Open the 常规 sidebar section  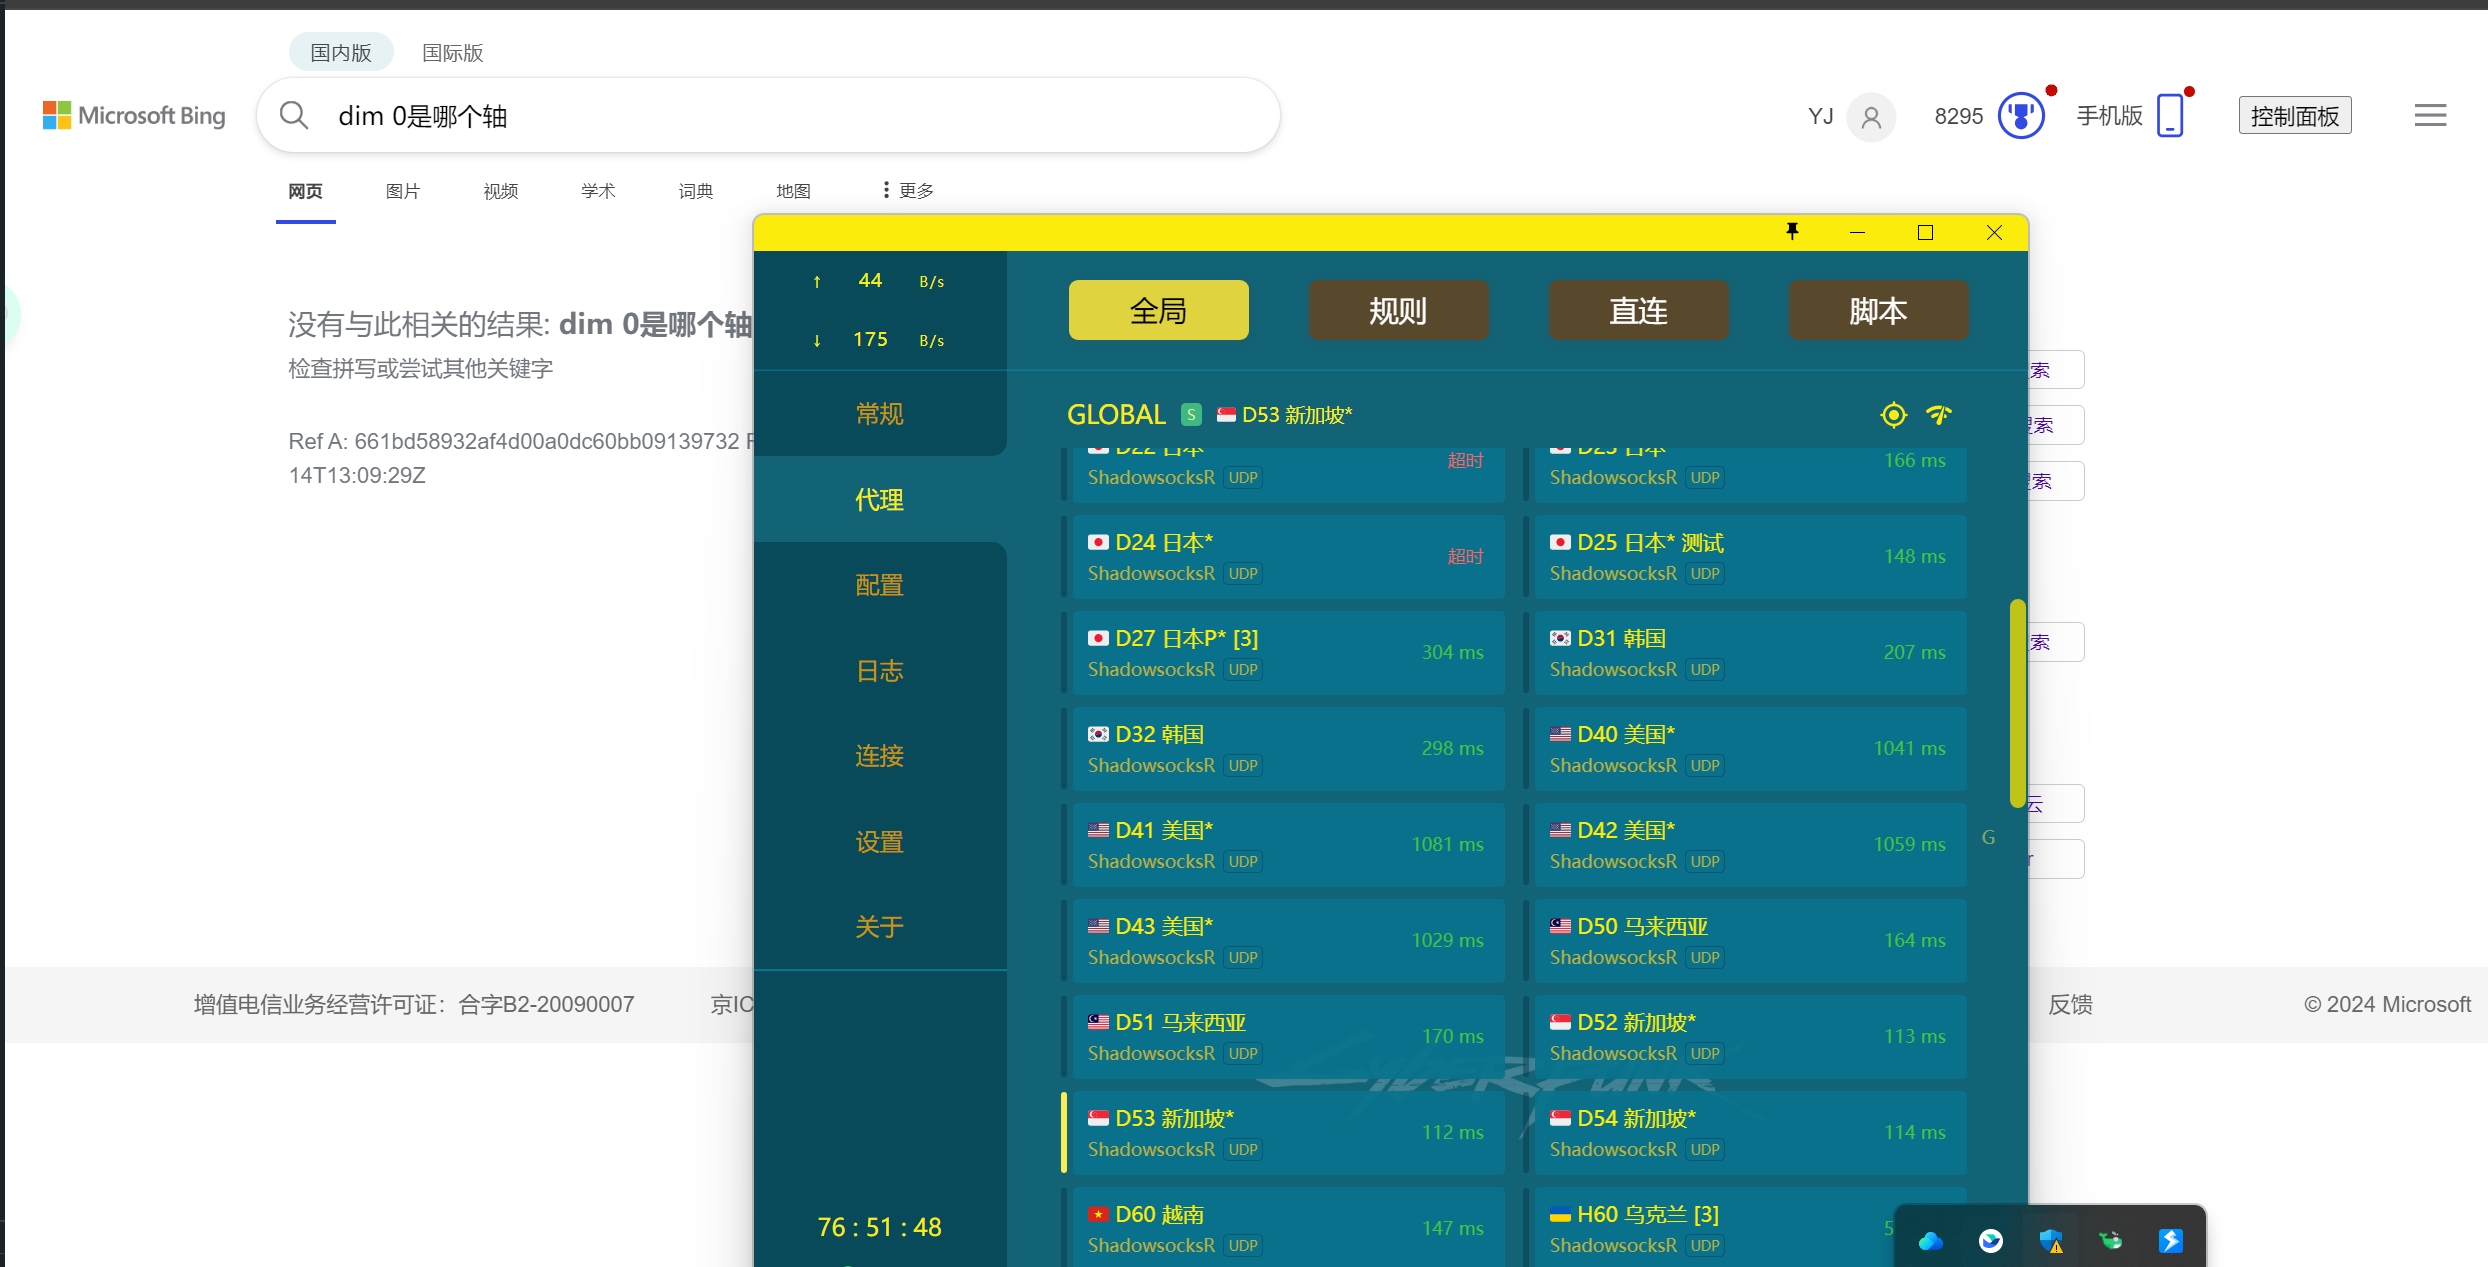879,414
